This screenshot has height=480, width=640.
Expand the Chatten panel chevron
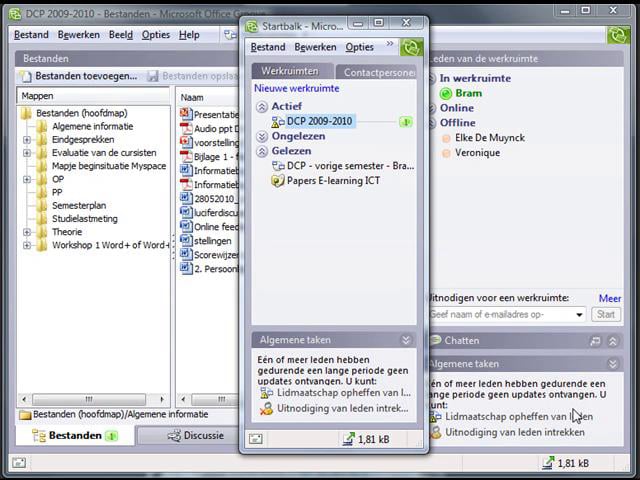pyautogui.click(x=613, y=341)
